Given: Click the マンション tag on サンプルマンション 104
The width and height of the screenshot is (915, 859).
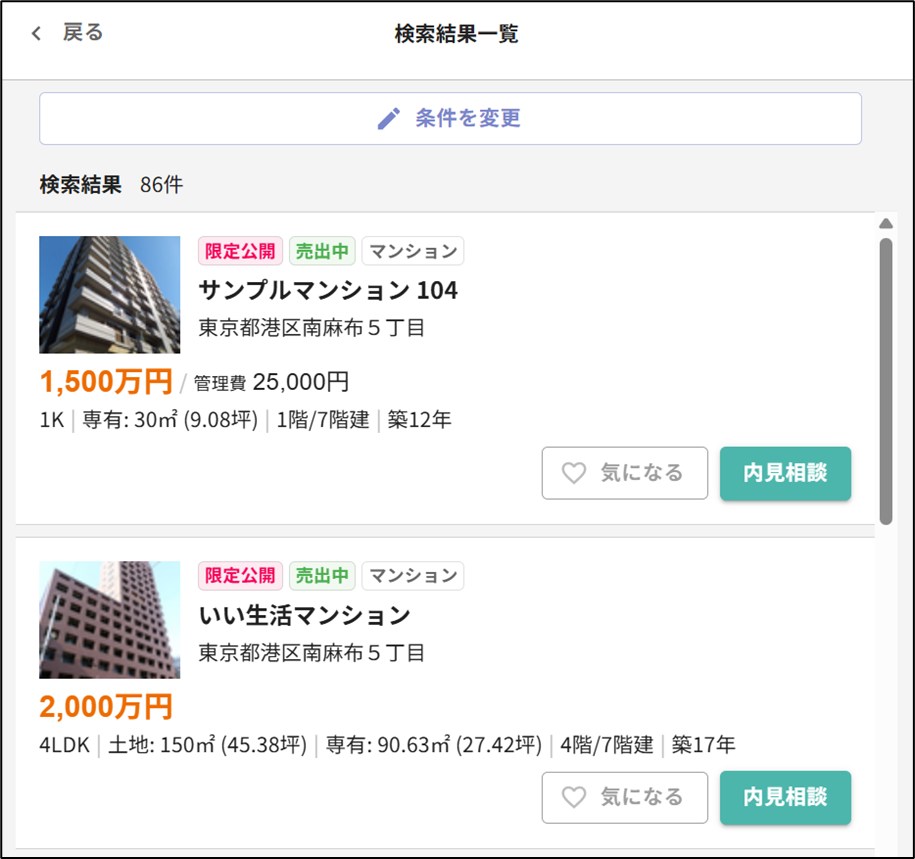Looking at the screenshot, I should pos(412,251).
